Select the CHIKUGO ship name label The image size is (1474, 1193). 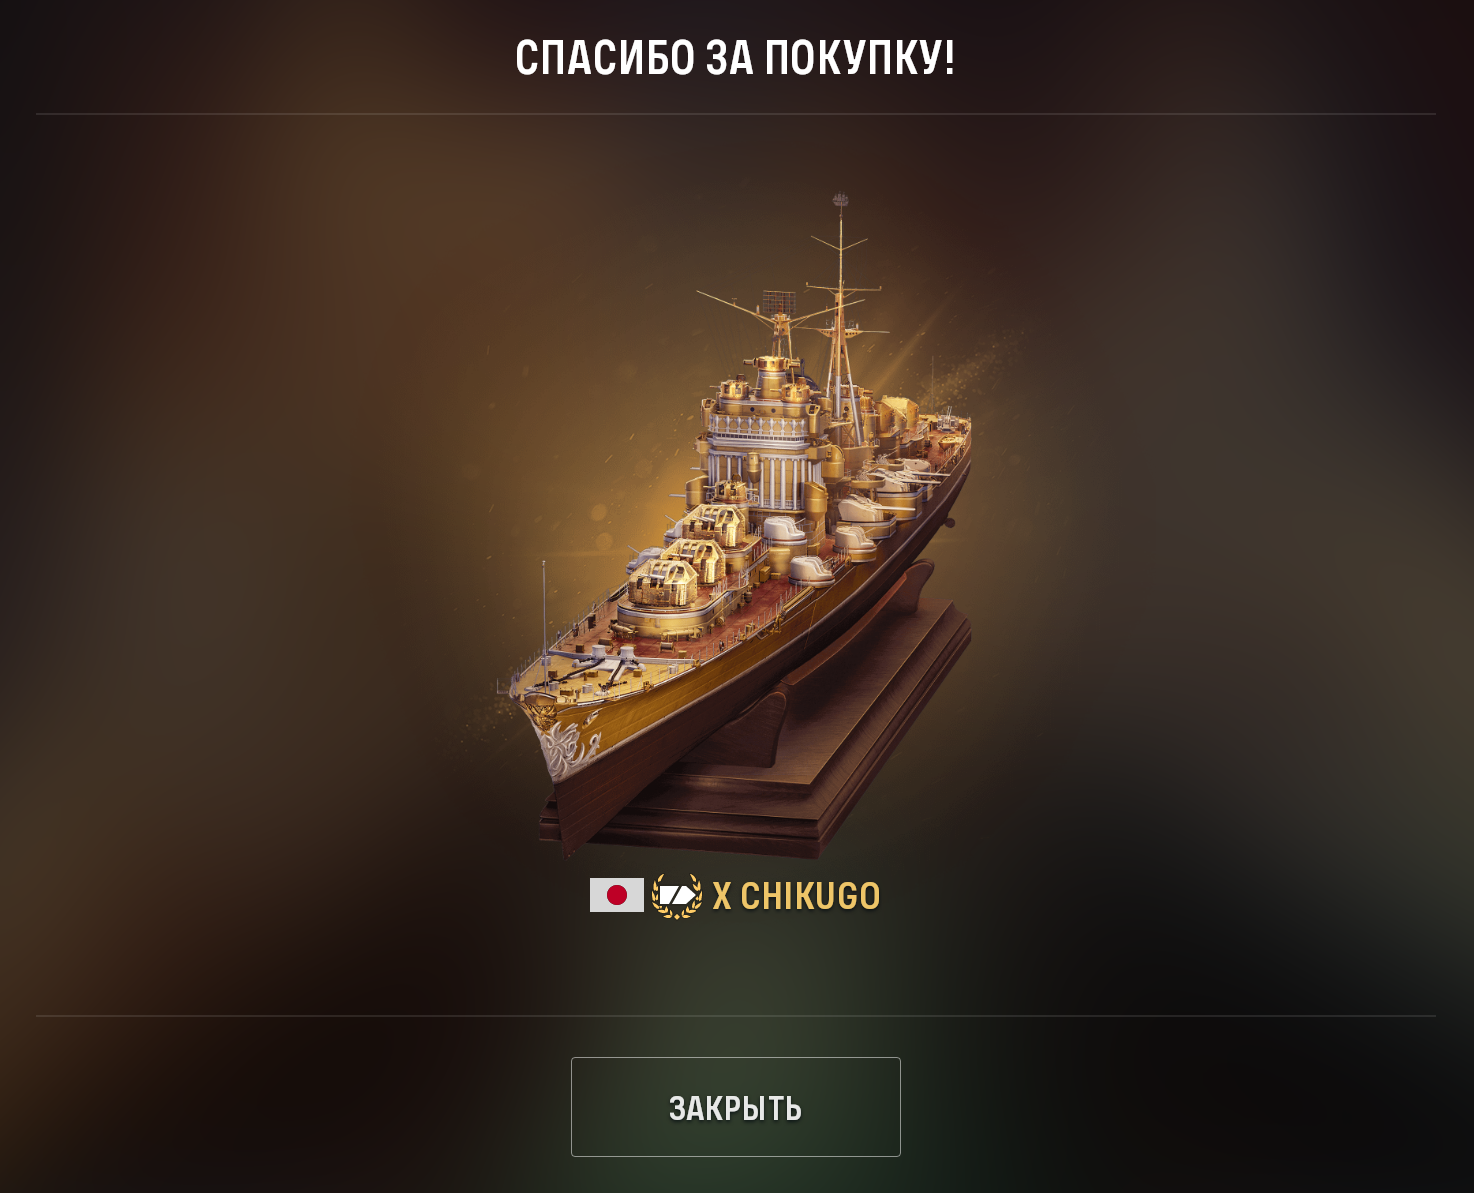(x=810, y=896)
